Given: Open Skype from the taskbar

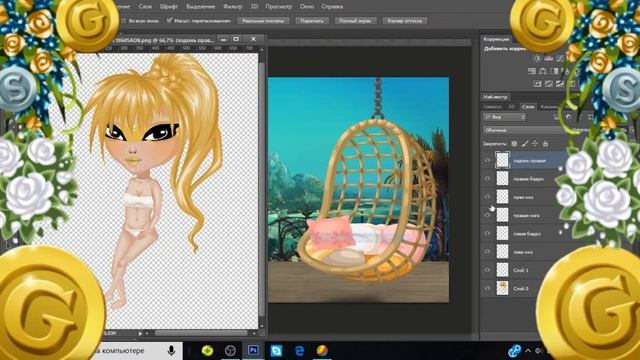Looking at the screenshot, I should coord(276,350).
